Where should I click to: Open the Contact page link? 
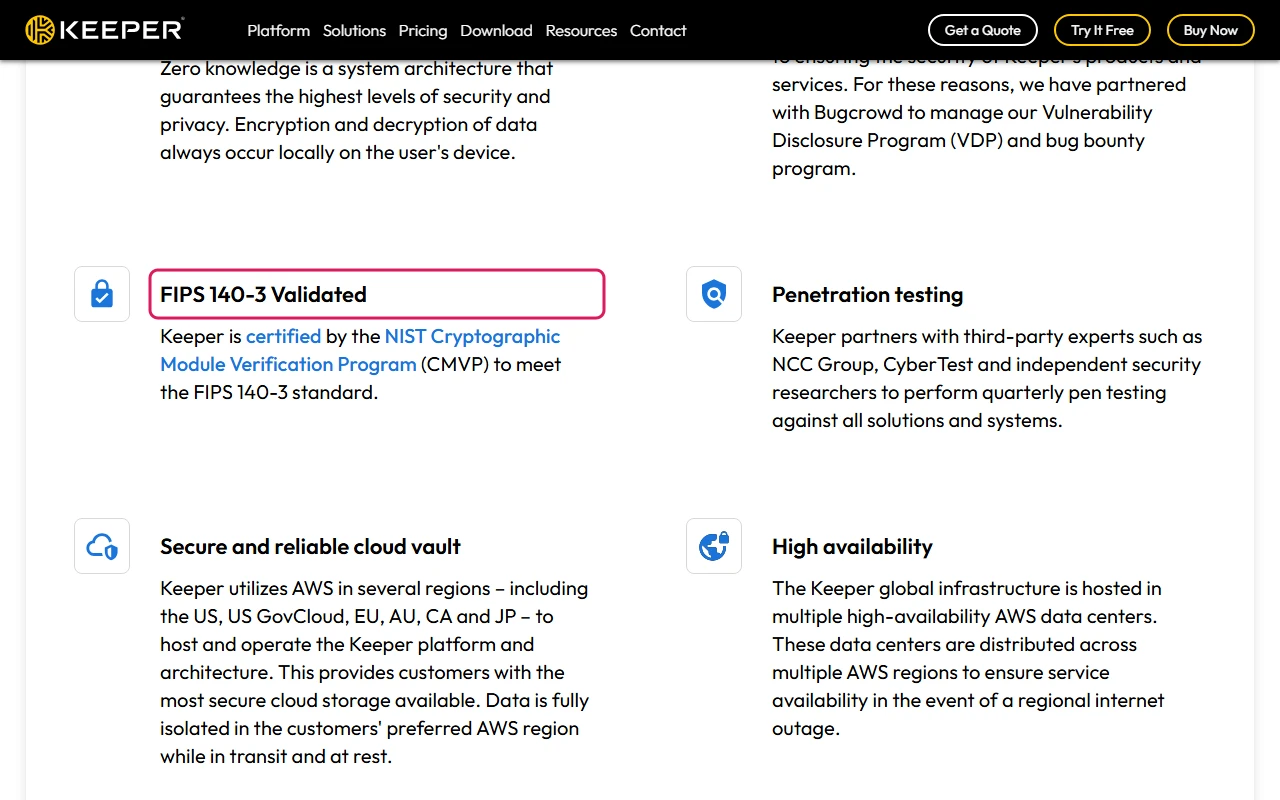point(658,30)
